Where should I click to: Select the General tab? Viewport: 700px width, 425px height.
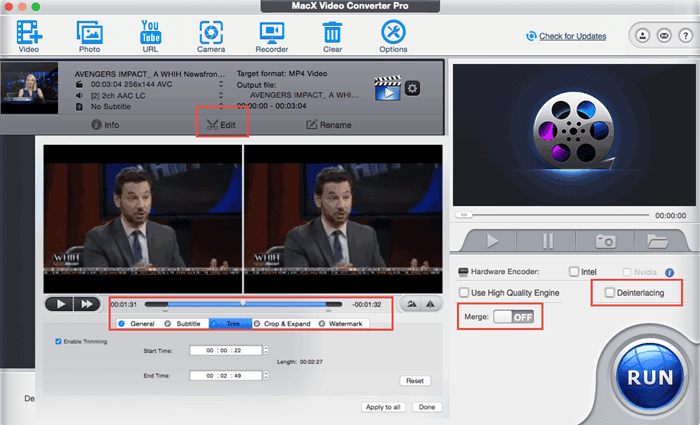tap(137, 324)
